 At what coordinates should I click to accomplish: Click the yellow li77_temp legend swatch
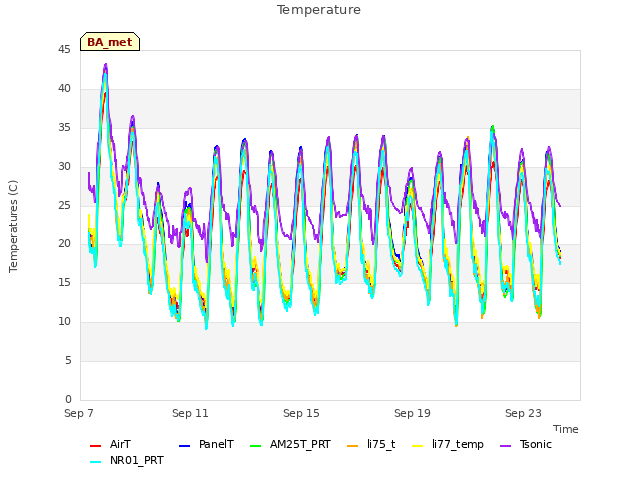tap(418, 446)
